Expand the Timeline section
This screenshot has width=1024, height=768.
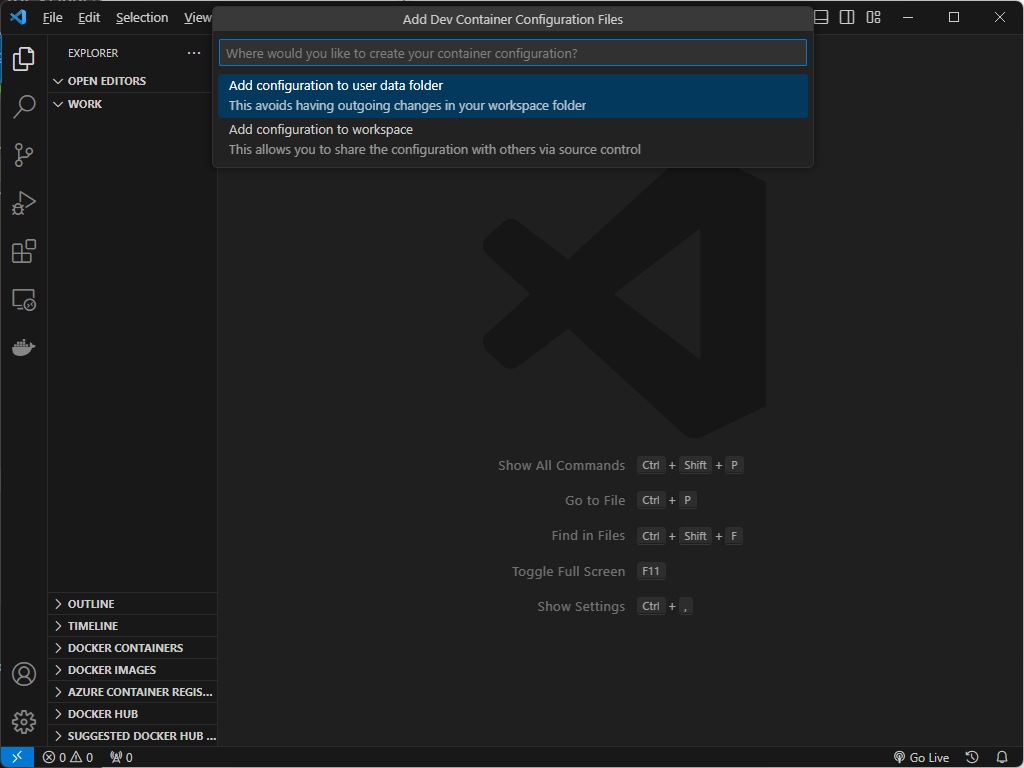click(132, 626)
